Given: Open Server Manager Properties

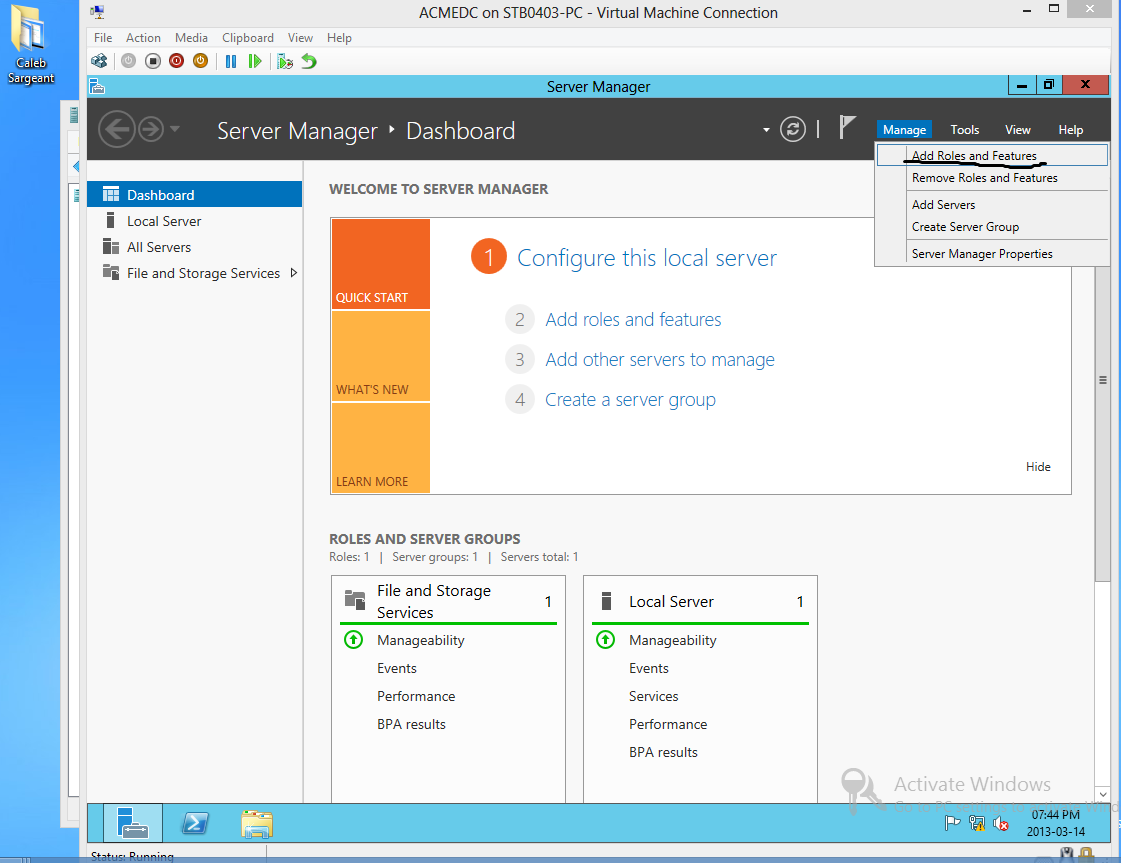Looking at the screenshot, I should tap(992, 254).
